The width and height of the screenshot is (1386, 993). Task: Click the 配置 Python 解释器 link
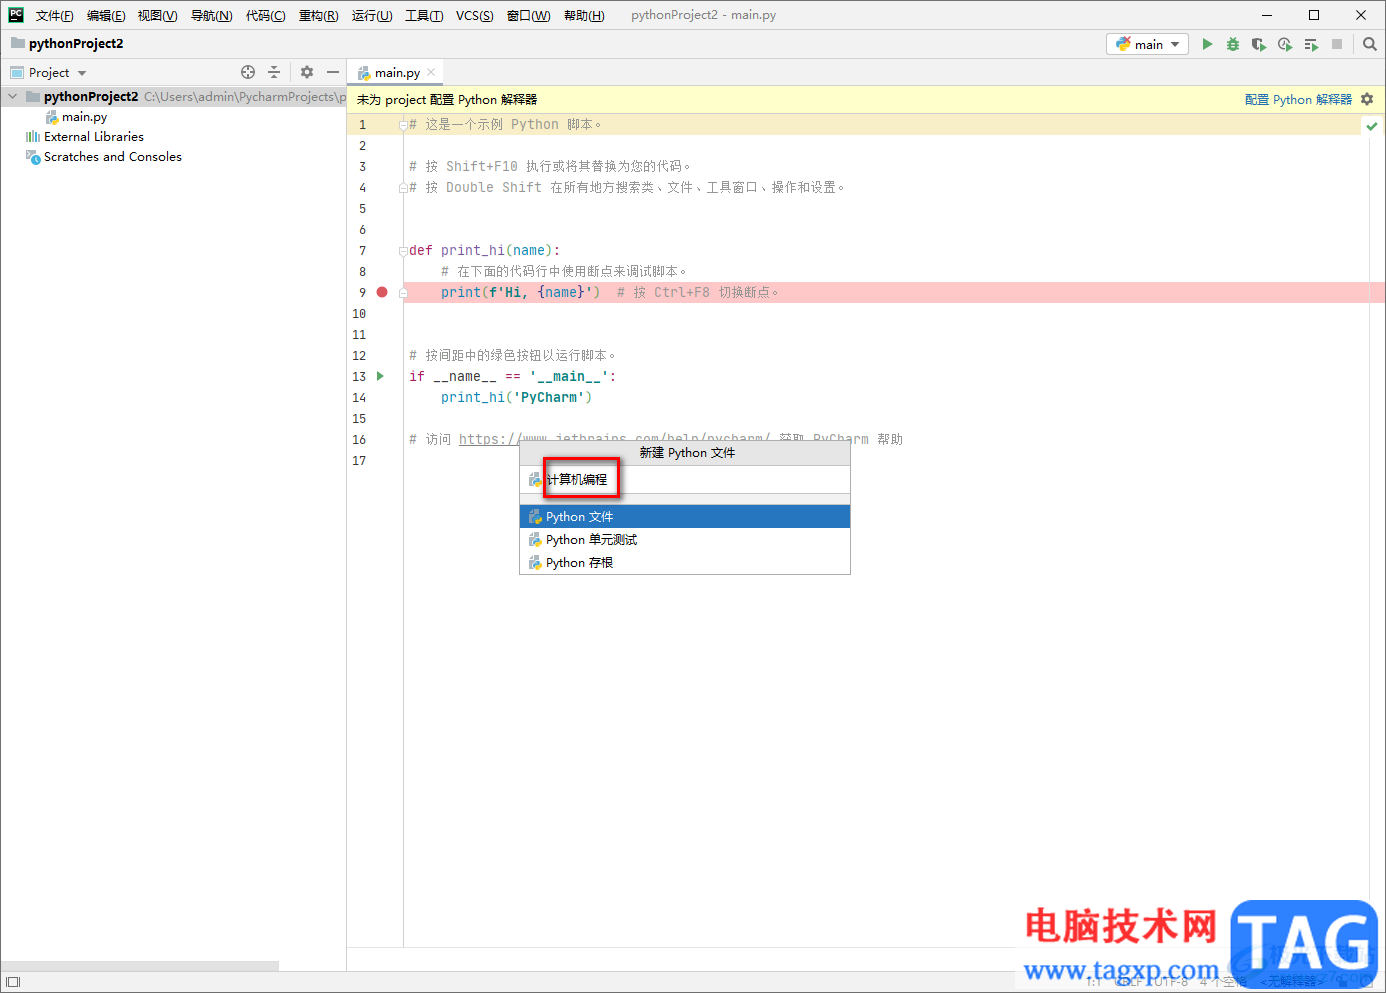(1298, 99)
